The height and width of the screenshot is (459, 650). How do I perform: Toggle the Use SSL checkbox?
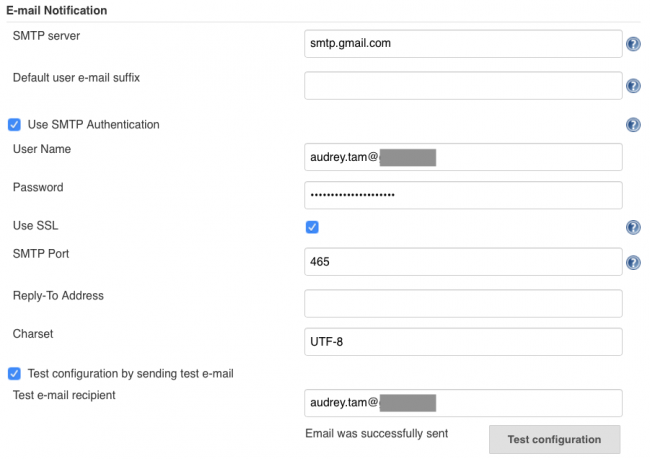[312, 227]
